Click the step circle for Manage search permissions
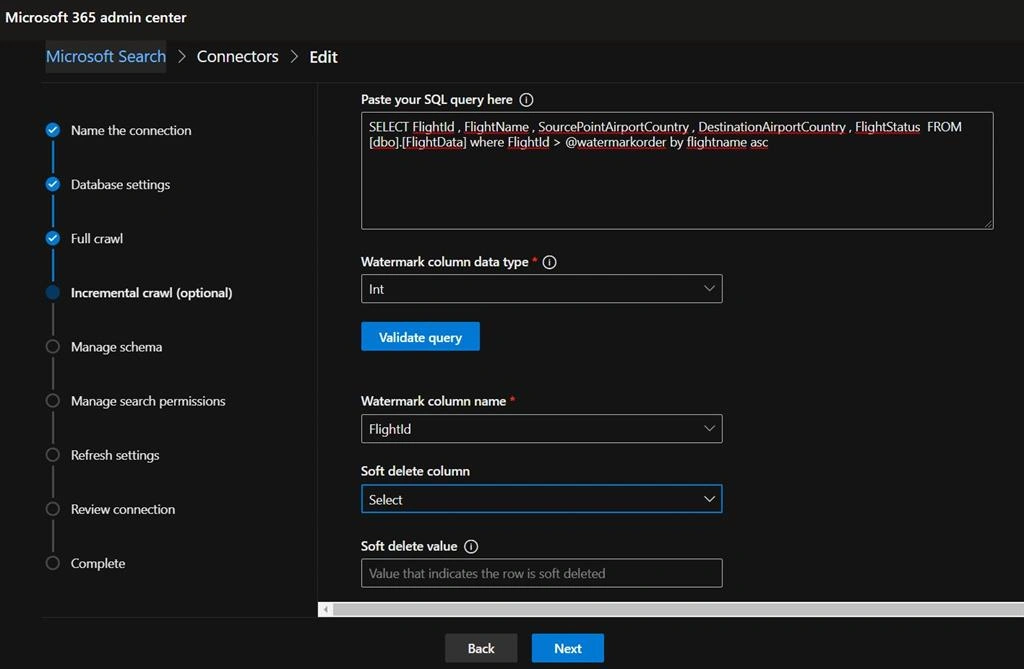Viewport: 1024px width, 669px height. tap(53, 401)
